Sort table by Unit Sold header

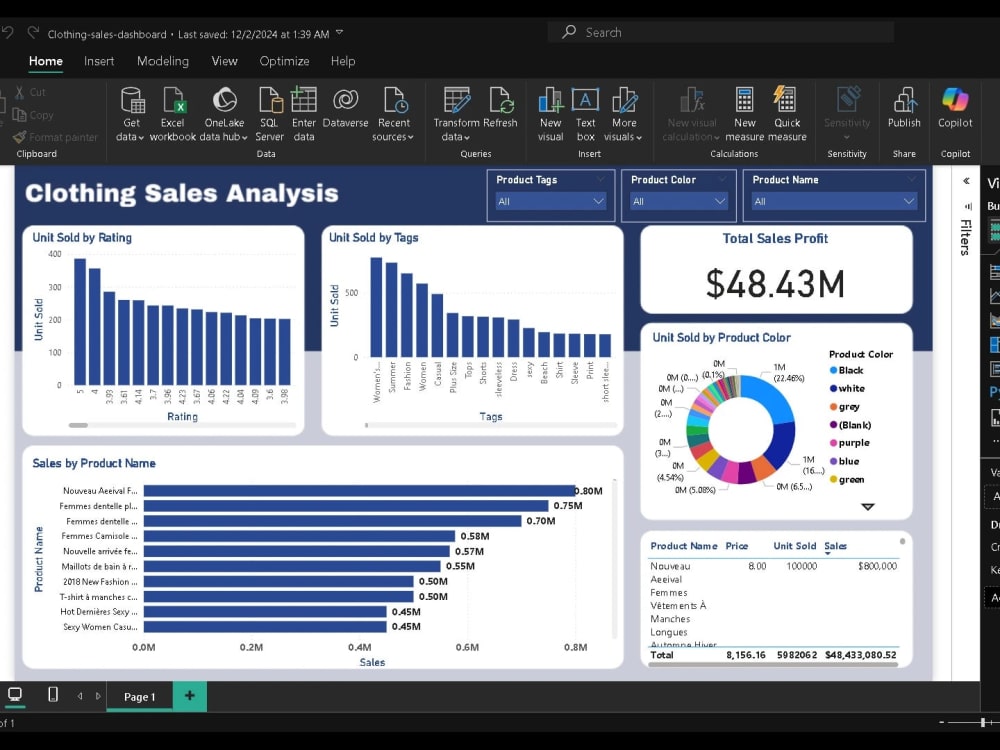tap(795, 546)
